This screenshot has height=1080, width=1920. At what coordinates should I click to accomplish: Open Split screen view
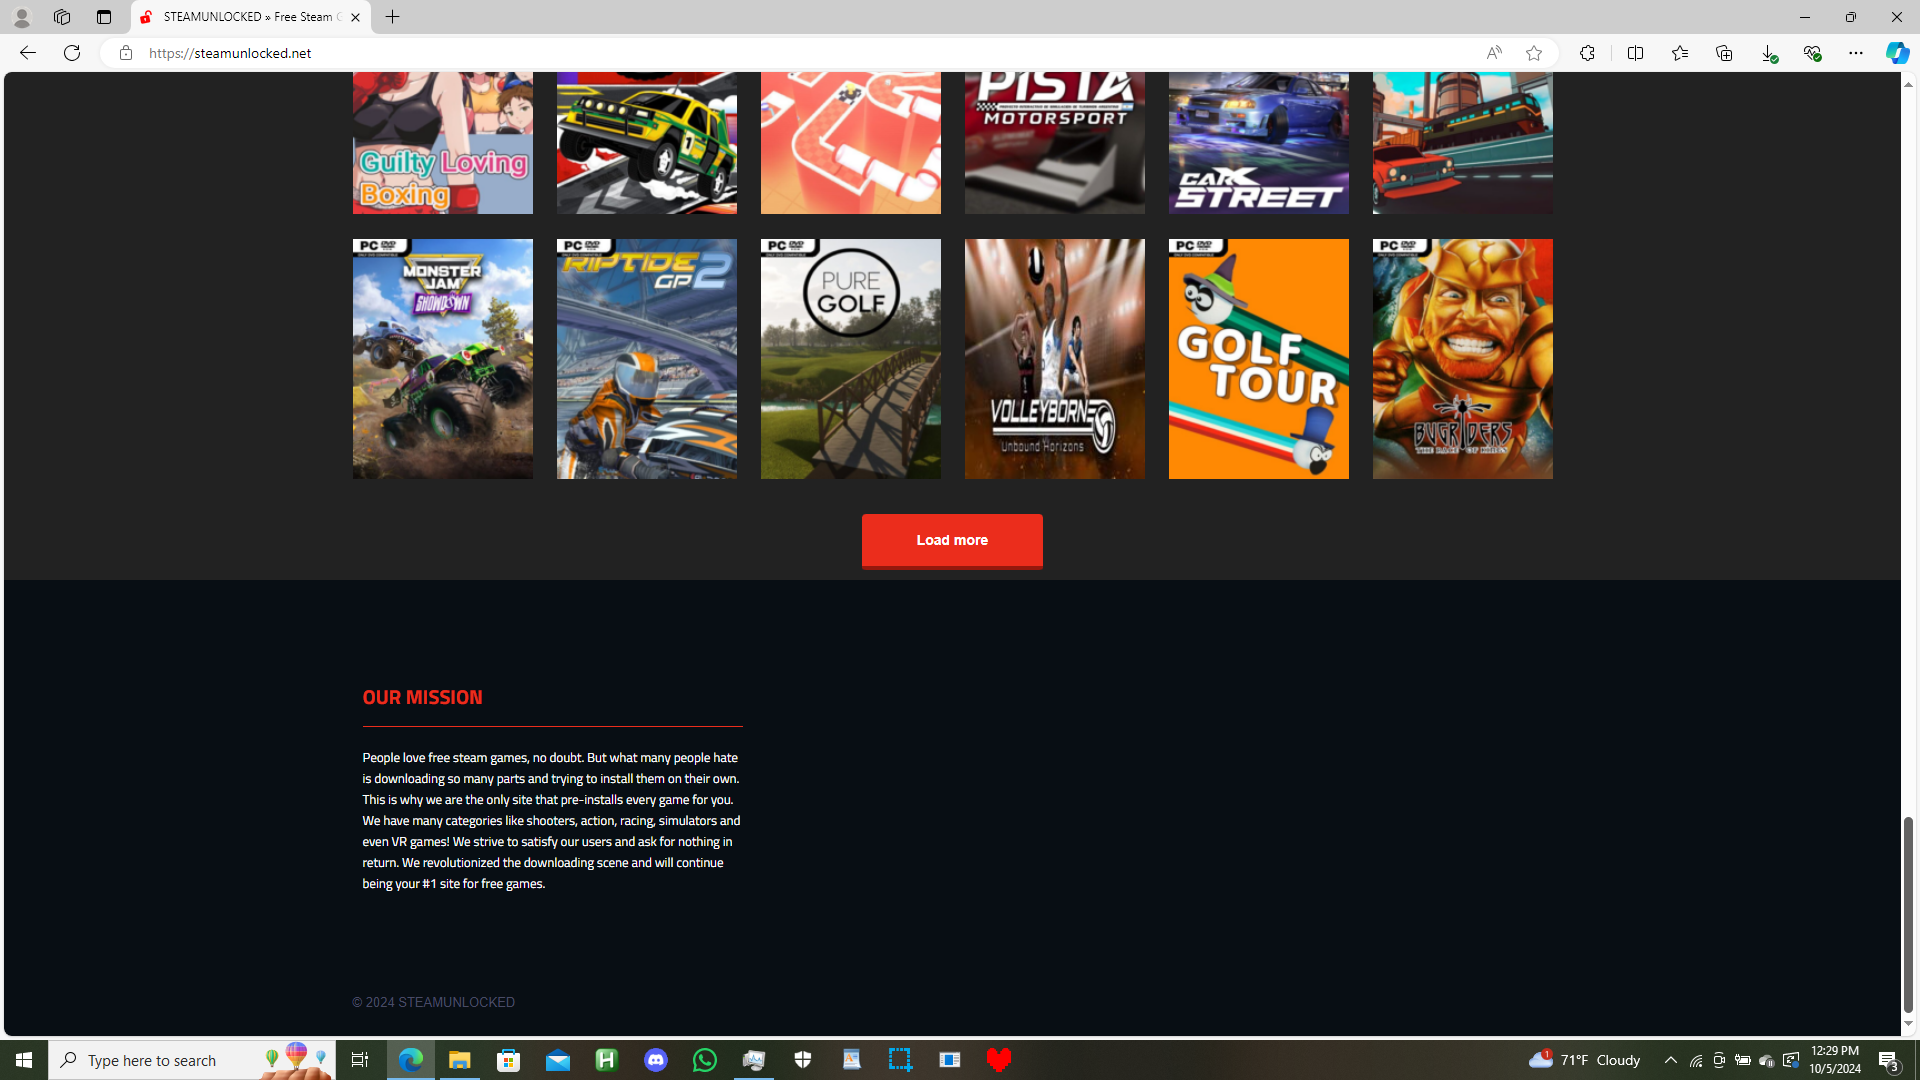pyautogui.click(x=1635, y=53)
